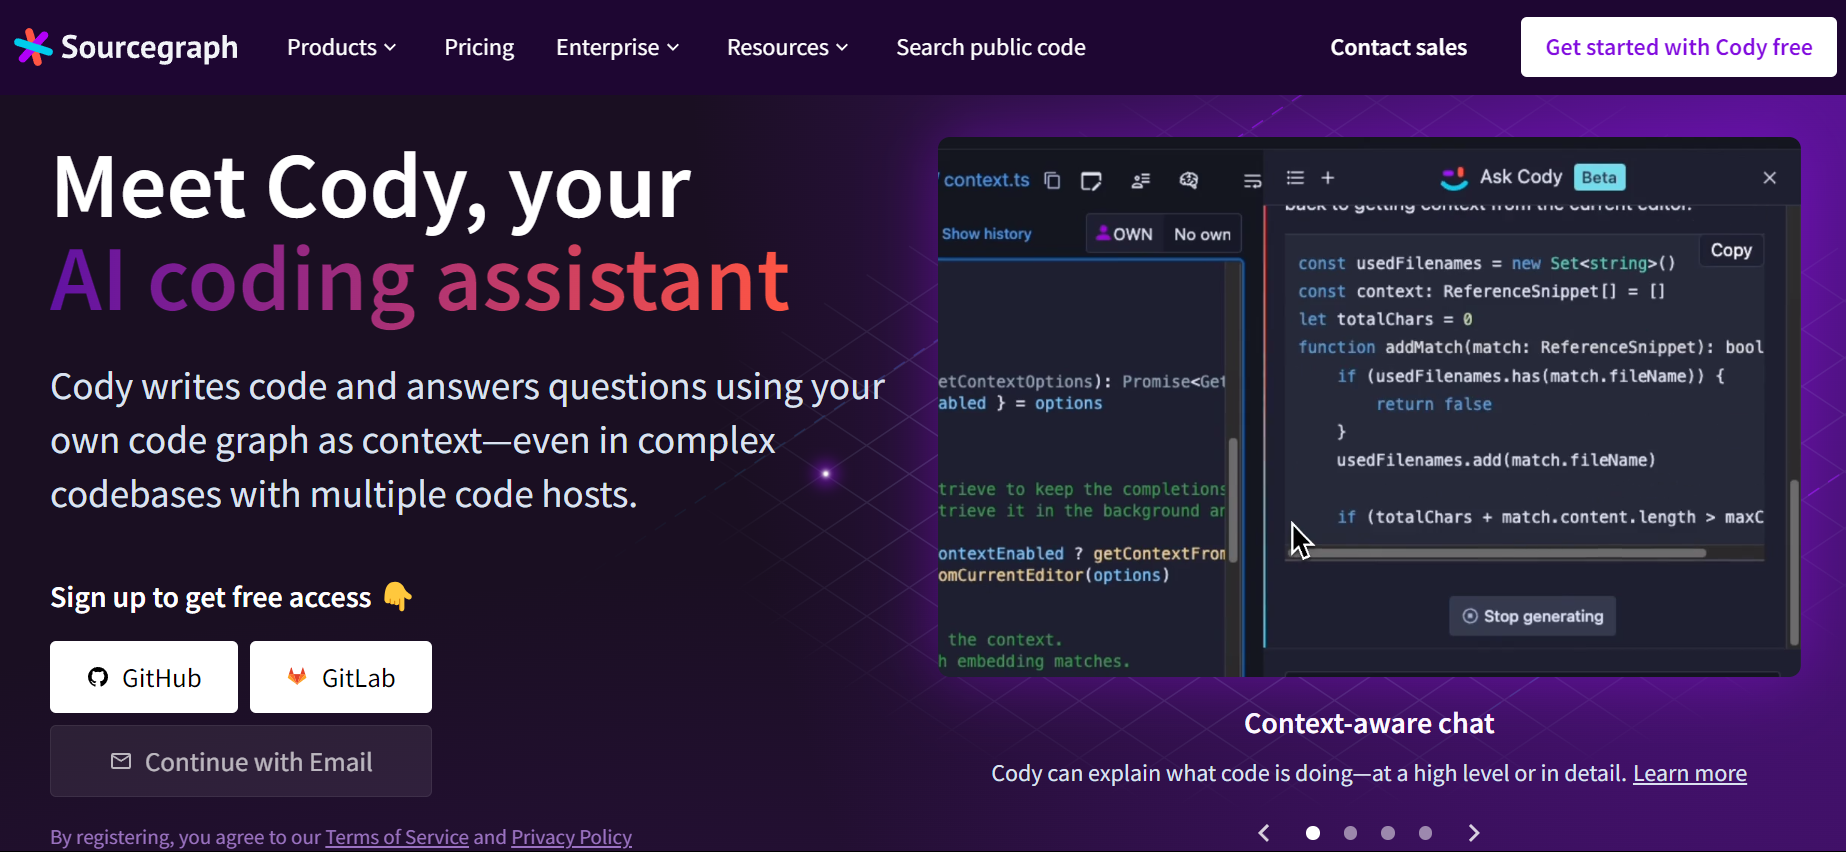Click Get started with Cody free
This screenshot has height=852, width=1846.
pyautogui.click(x=1678, y=47)
